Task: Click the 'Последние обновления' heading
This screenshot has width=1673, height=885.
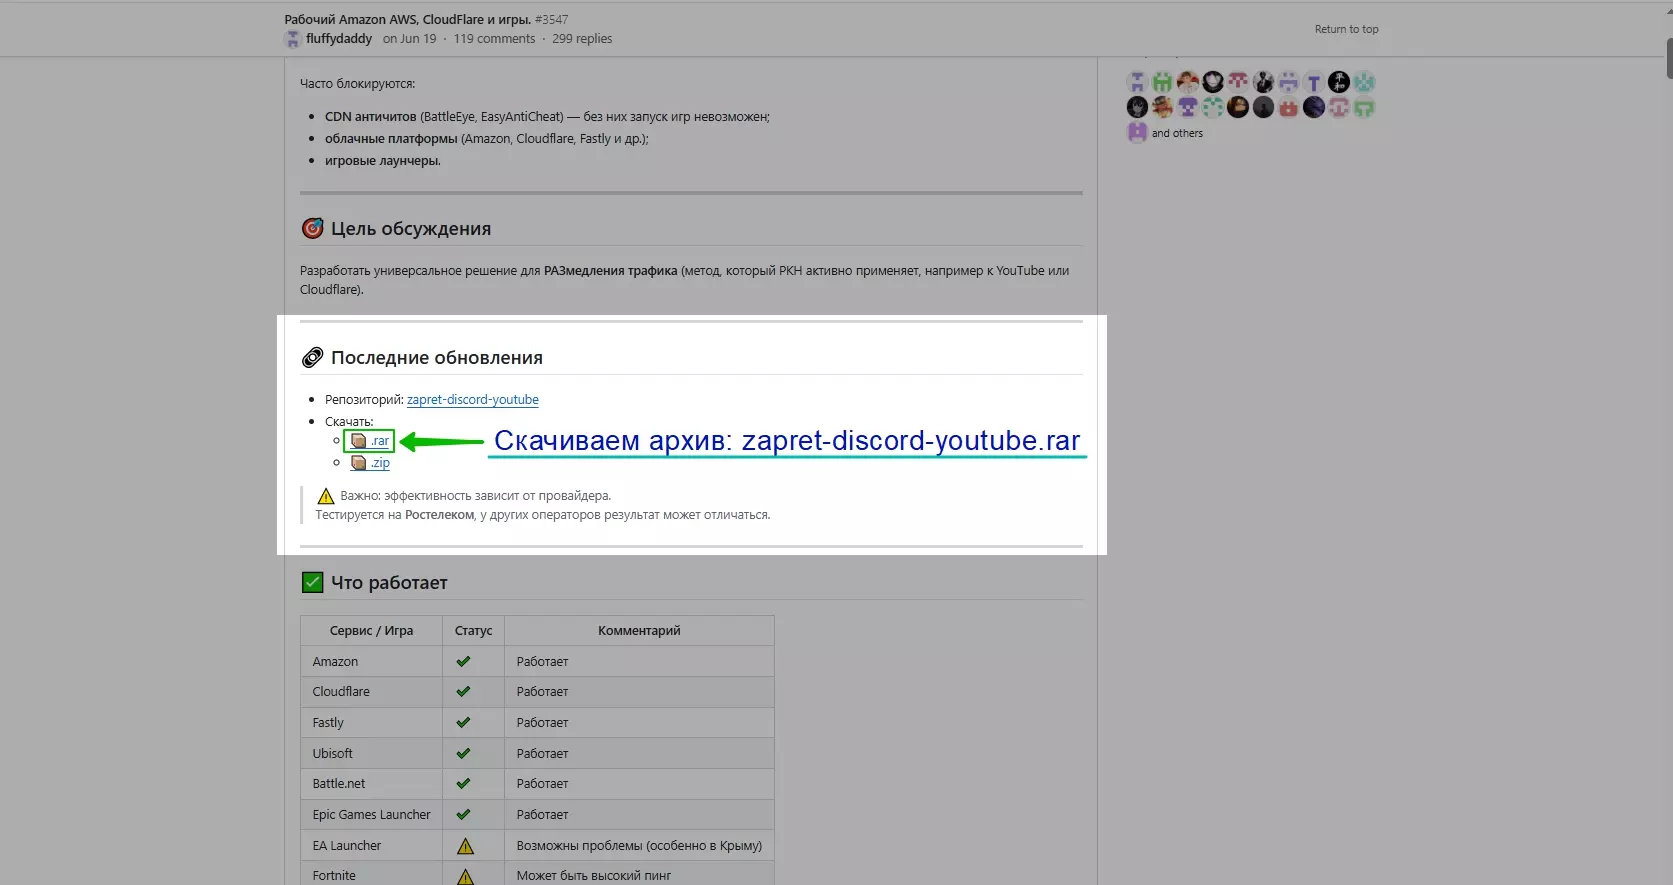Action: coord(437,358)
